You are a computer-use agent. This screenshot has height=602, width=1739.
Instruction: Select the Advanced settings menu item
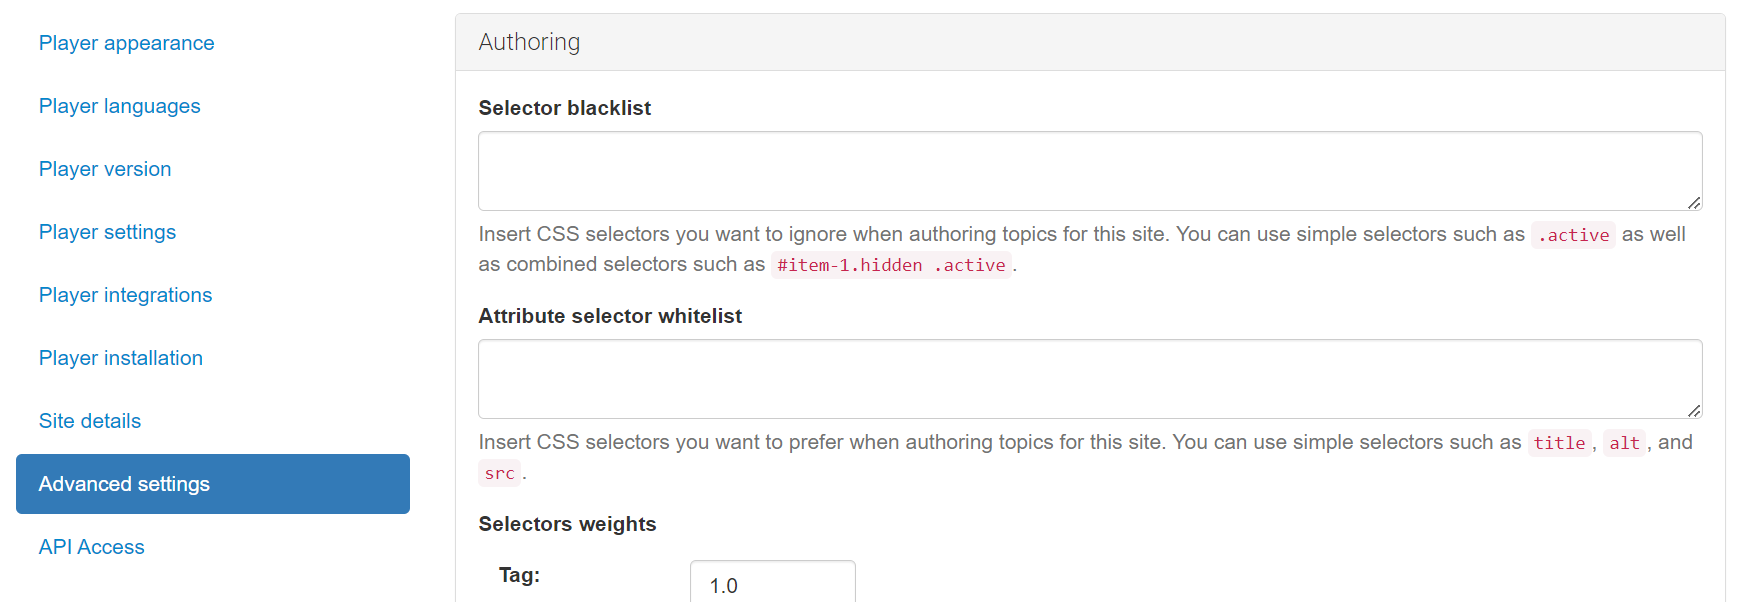[212, 484]
